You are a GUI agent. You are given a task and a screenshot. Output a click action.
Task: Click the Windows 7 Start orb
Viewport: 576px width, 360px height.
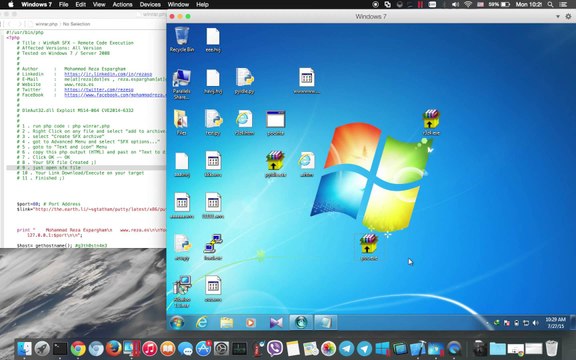(177, 323)
